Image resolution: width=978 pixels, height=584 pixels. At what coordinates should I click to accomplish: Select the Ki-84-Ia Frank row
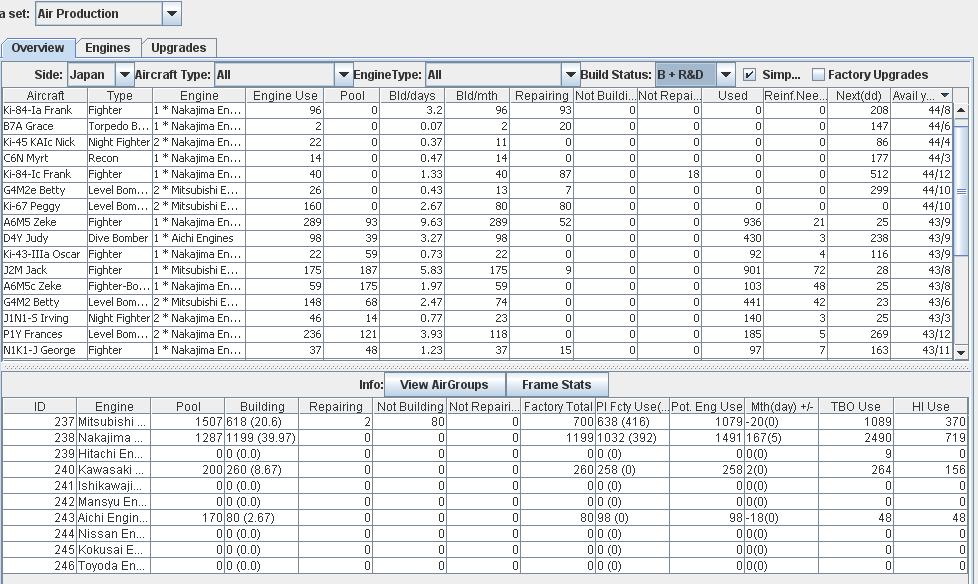478,110
